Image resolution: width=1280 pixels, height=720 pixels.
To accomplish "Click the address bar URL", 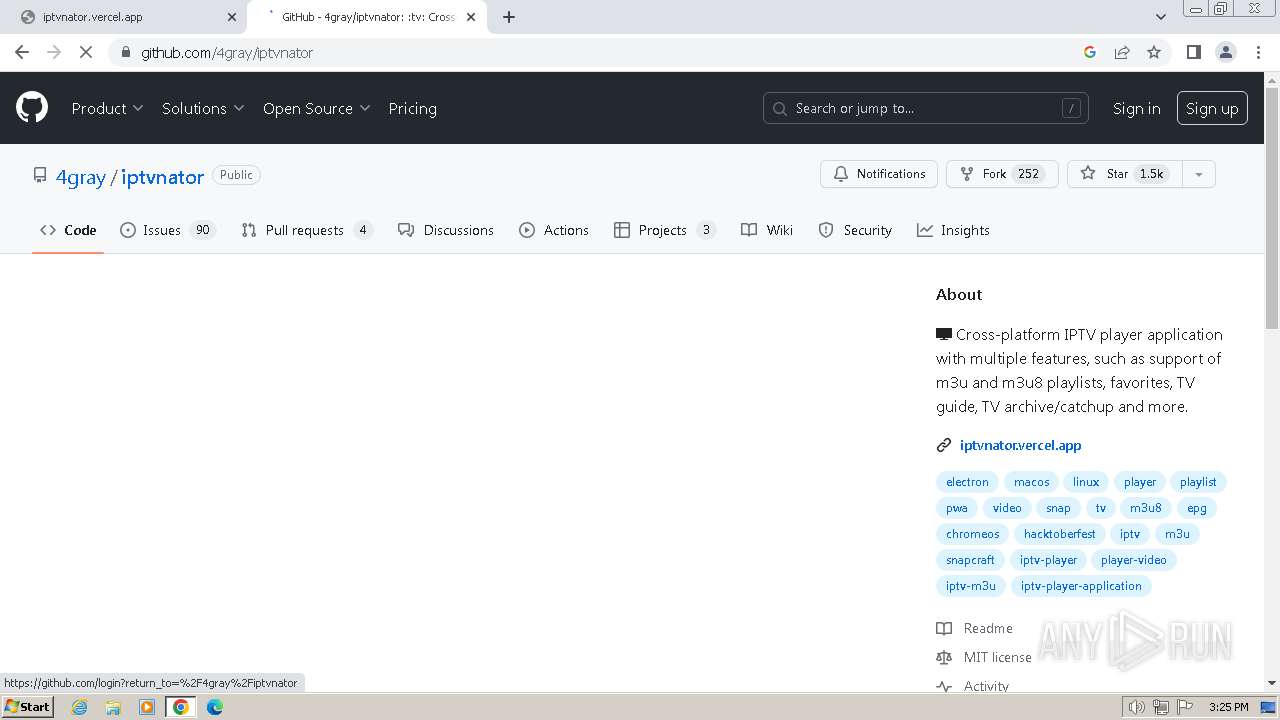I will [x=227, y=53].
